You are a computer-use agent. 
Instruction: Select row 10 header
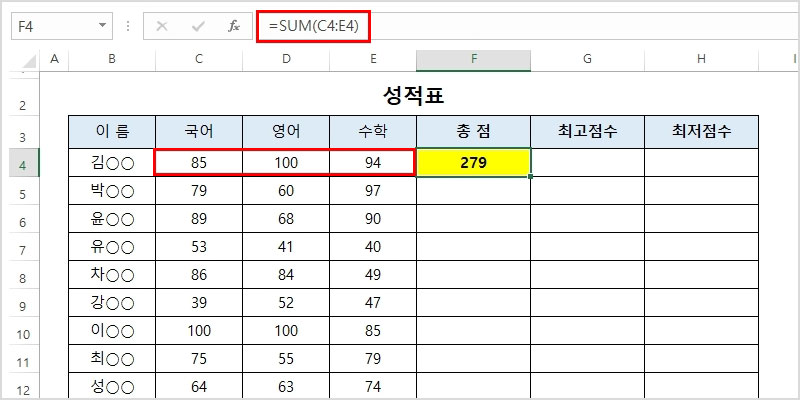(23, 331)
